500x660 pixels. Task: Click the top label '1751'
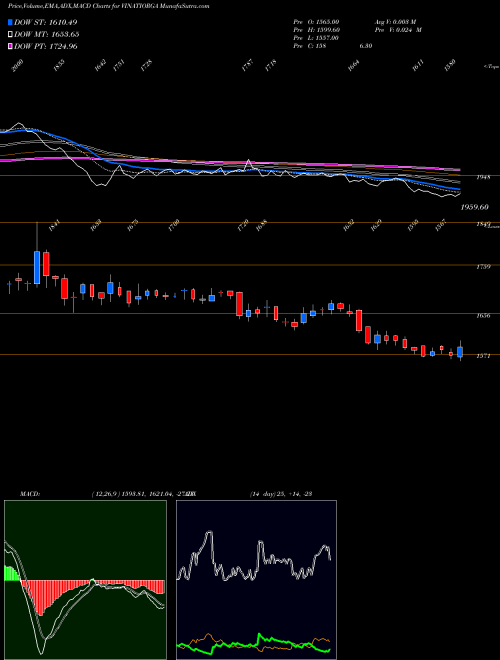tap(119, 66)
